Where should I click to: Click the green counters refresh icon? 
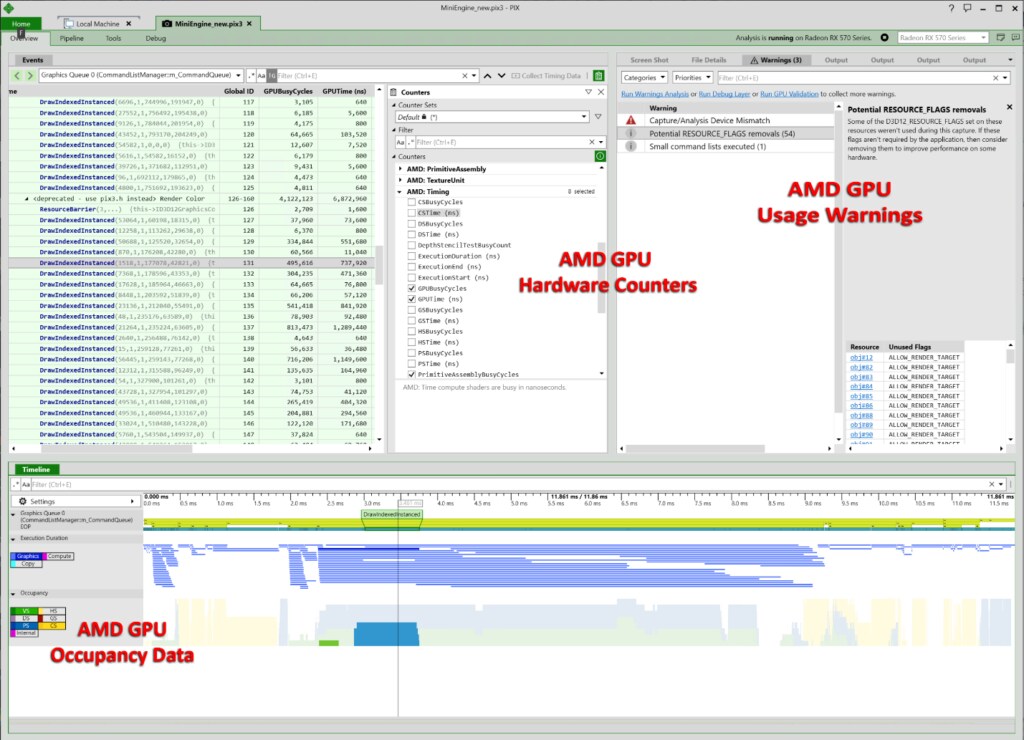coord(600,157)
